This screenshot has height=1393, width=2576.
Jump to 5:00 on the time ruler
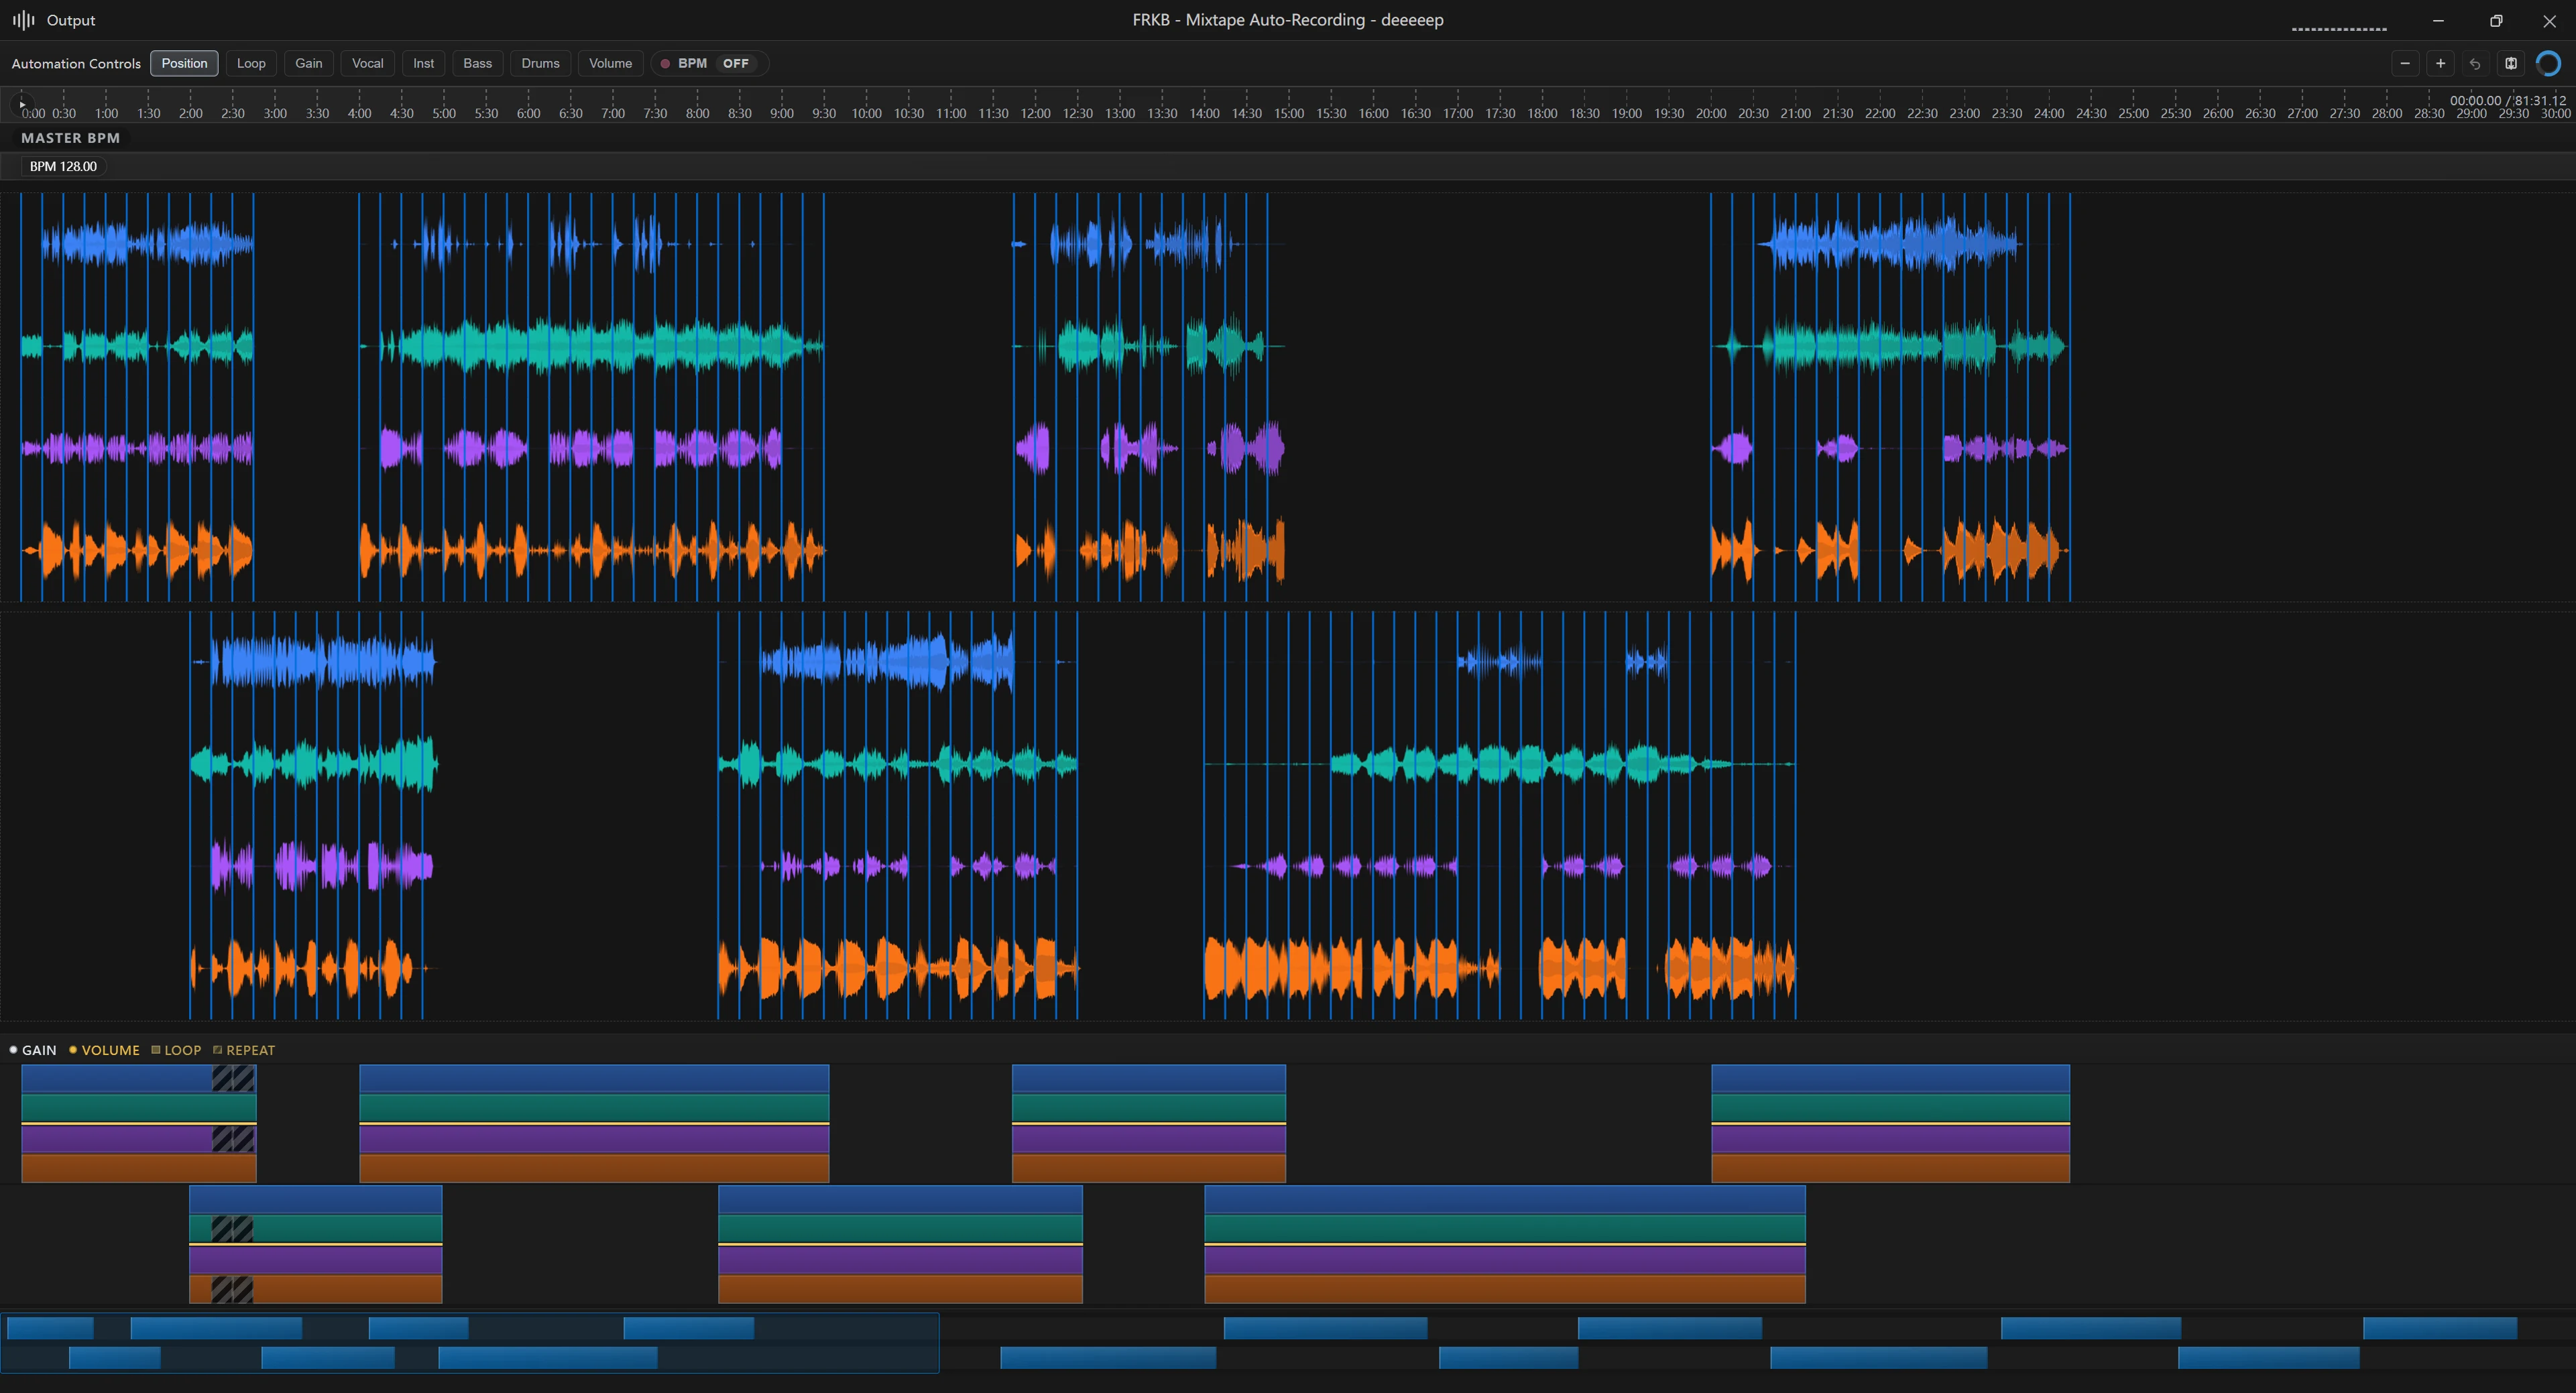coord(444,113)
